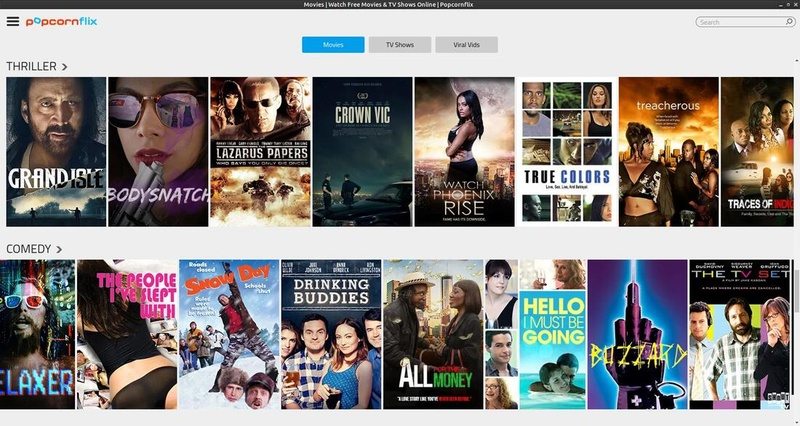Open the COMEDY category heading

coord(29,249)
